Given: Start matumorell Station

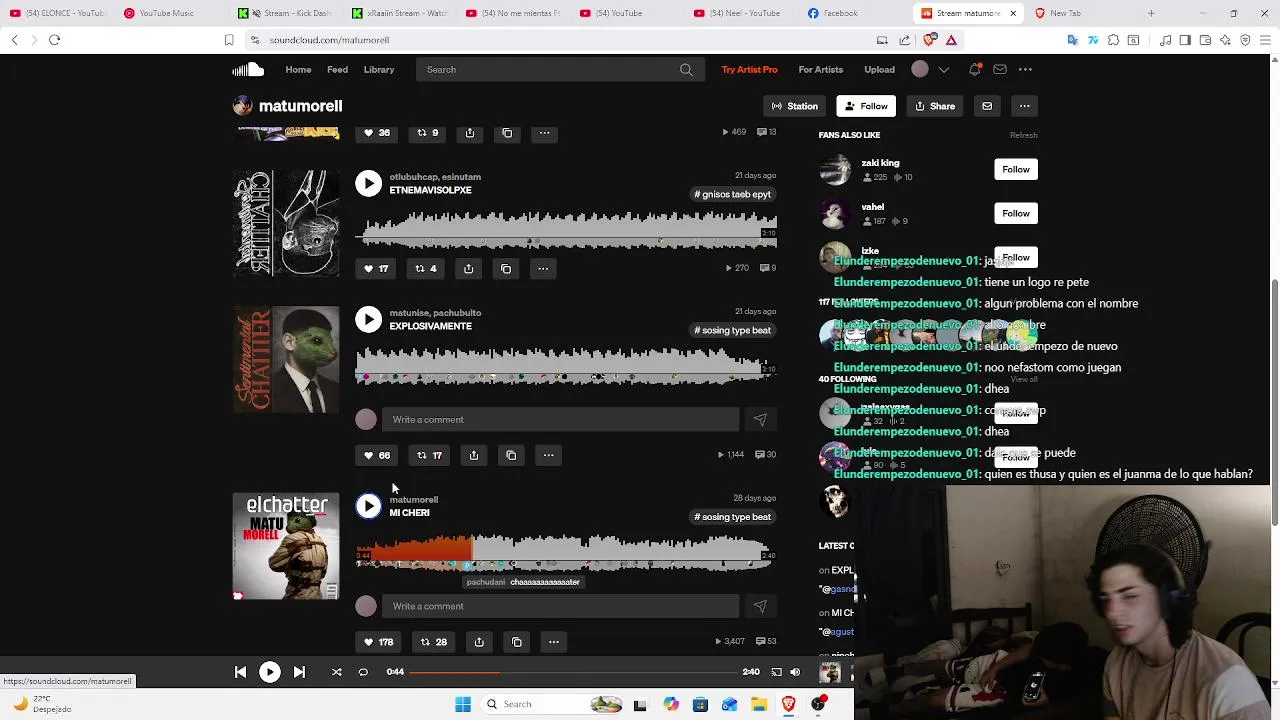Looking at the screenshot, I should tap(794, 106).
